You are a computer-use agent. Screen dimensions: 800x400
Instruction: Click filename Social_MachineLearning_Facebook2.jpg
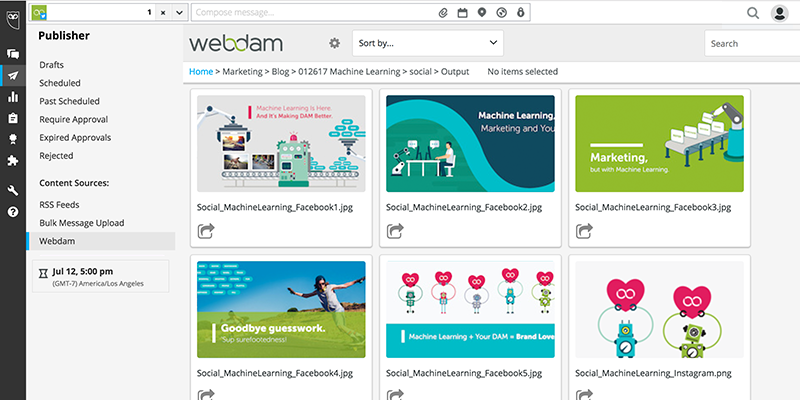click(x=464, y=208)
